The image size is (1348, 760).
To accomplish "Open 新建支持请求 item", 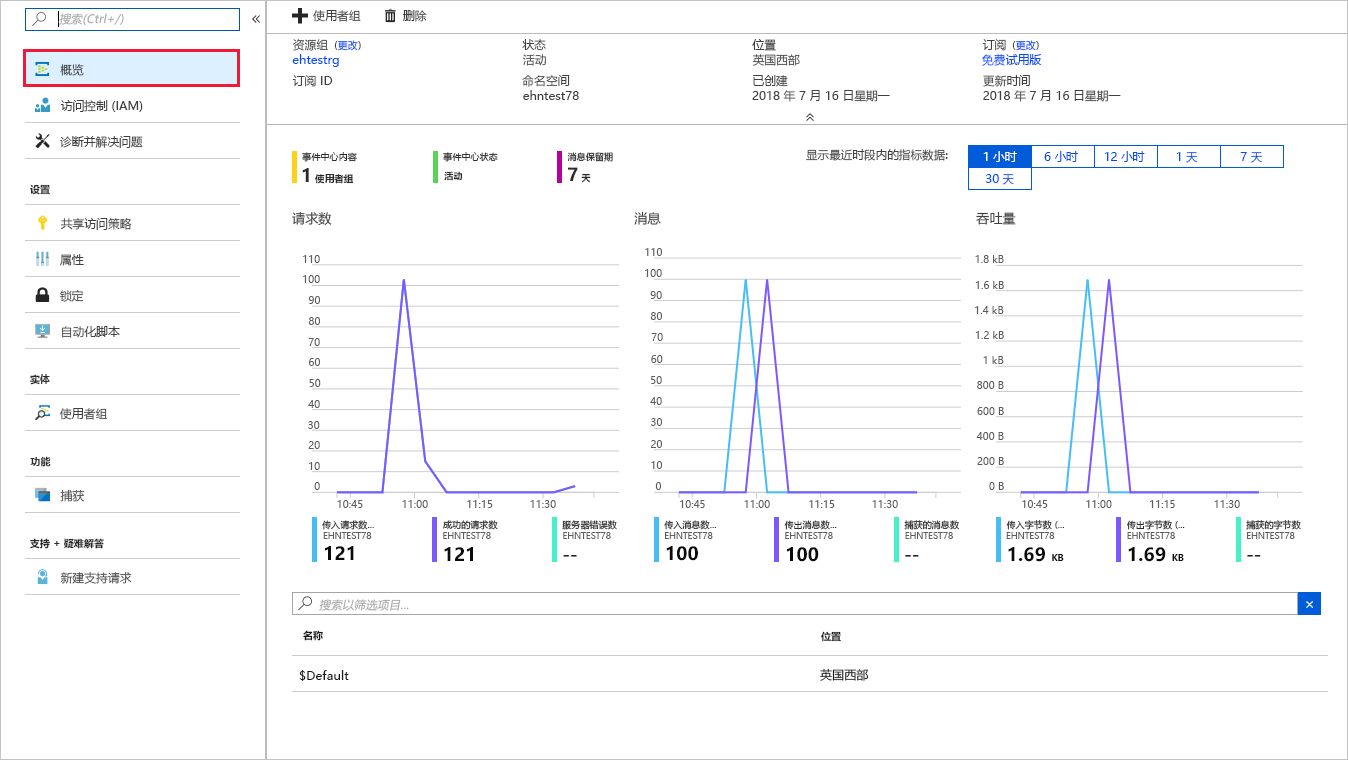I will tap(132, 577).
